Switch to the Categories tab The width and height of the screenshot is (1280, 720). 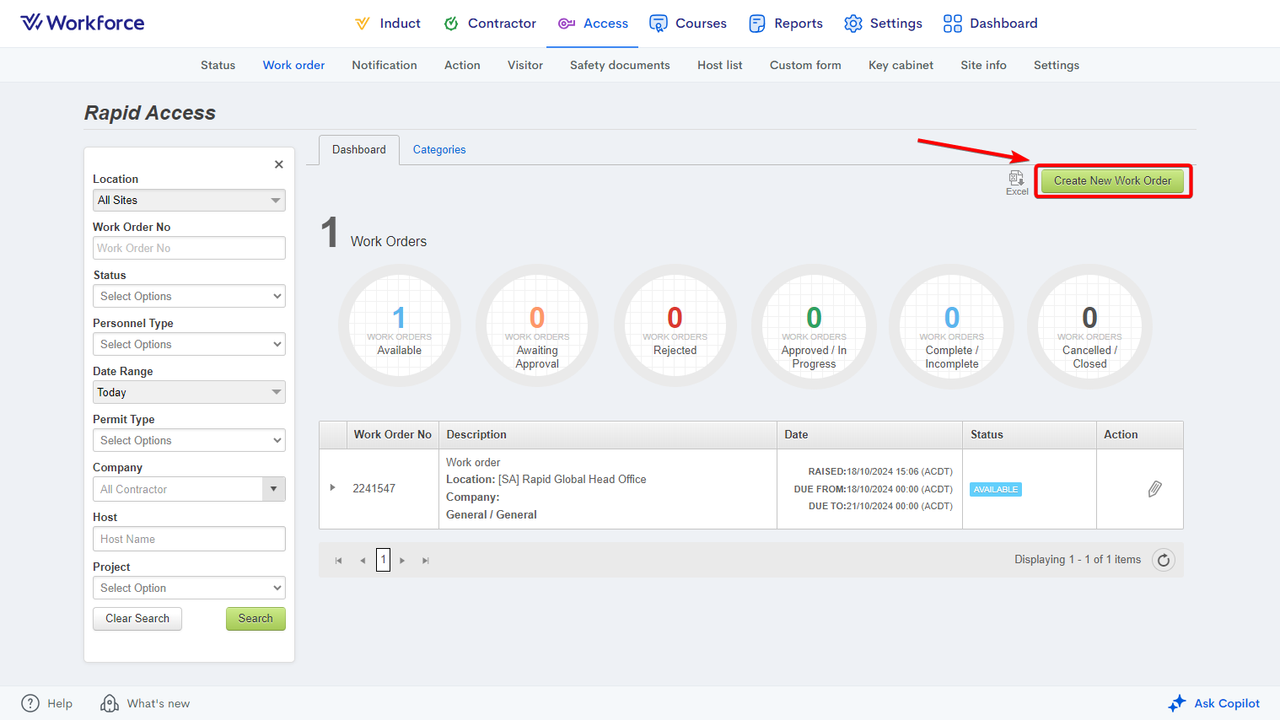439,150
